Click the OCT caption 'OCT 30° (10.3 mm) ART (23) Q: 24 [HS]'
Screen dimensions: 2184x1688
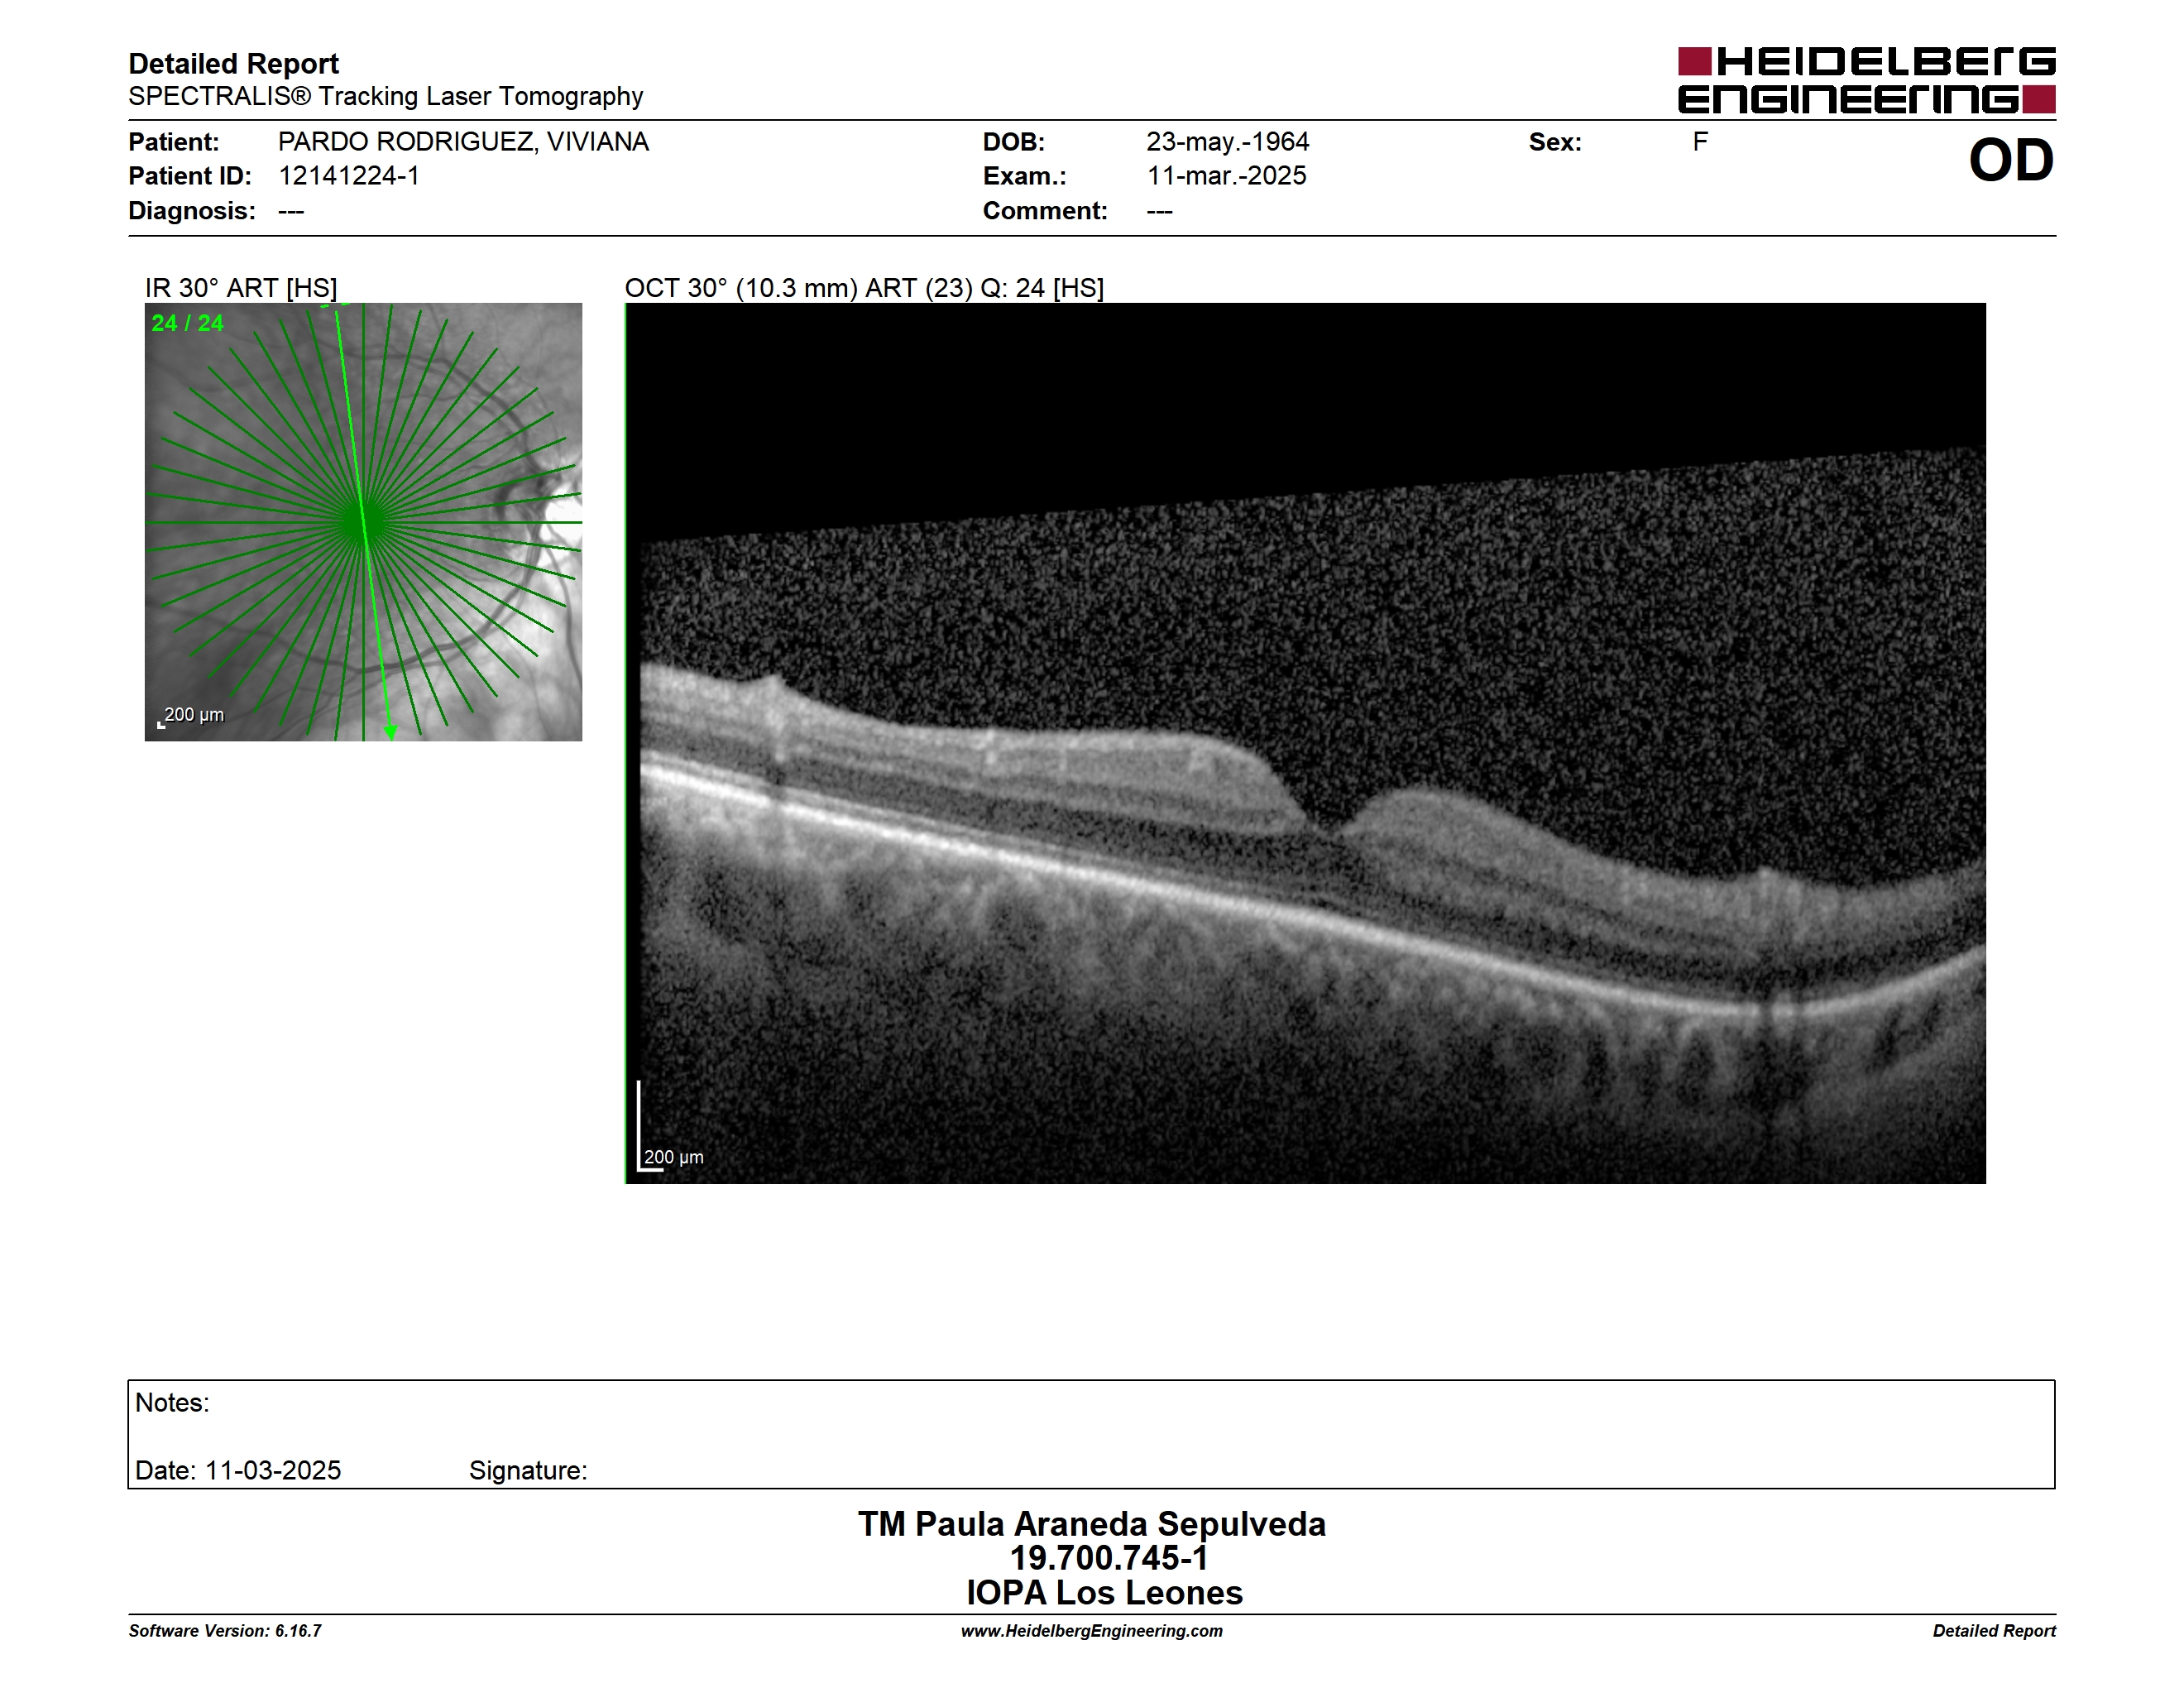click(x=864, y=288)
